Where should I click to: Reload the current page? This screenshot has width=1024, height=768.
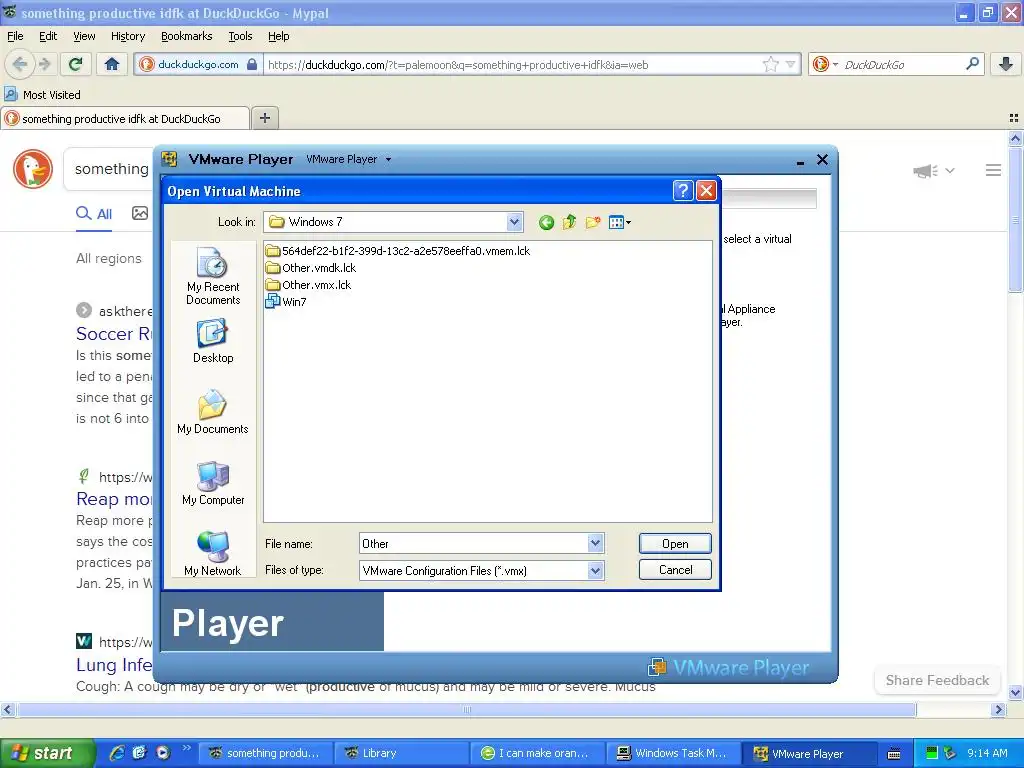[x=75, y=64]
